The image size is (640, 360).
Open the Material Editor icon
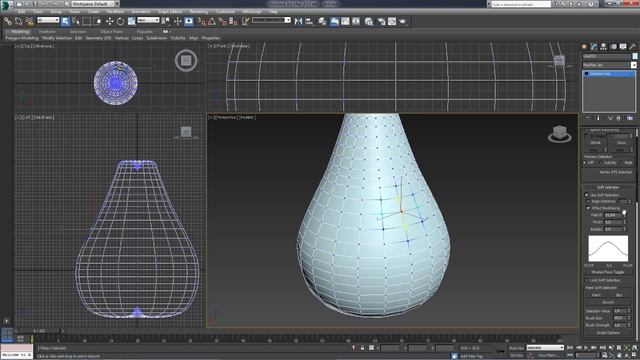(369, 21)
